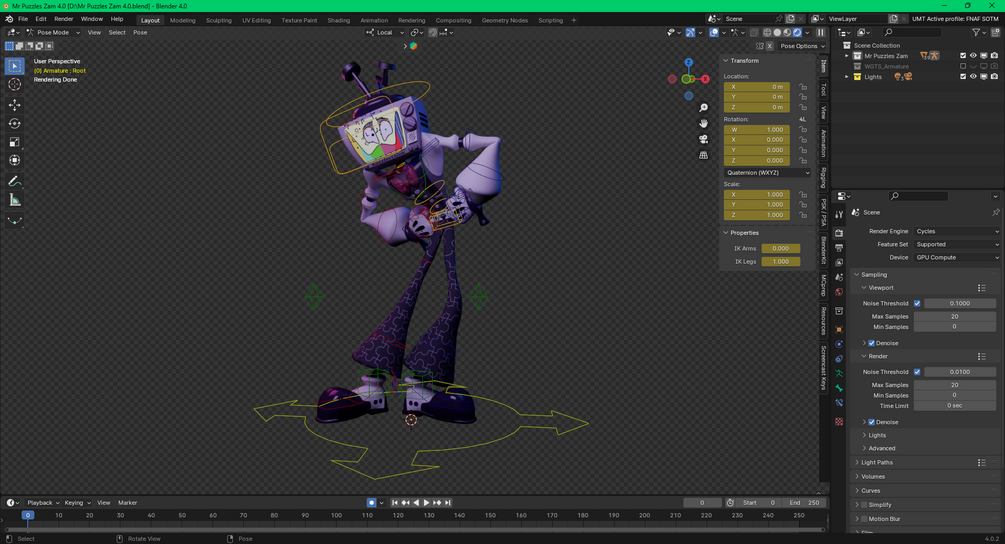The image size is (1005, 544).
Task: Open the Texture properties checker icon
Action: (839, 422)
